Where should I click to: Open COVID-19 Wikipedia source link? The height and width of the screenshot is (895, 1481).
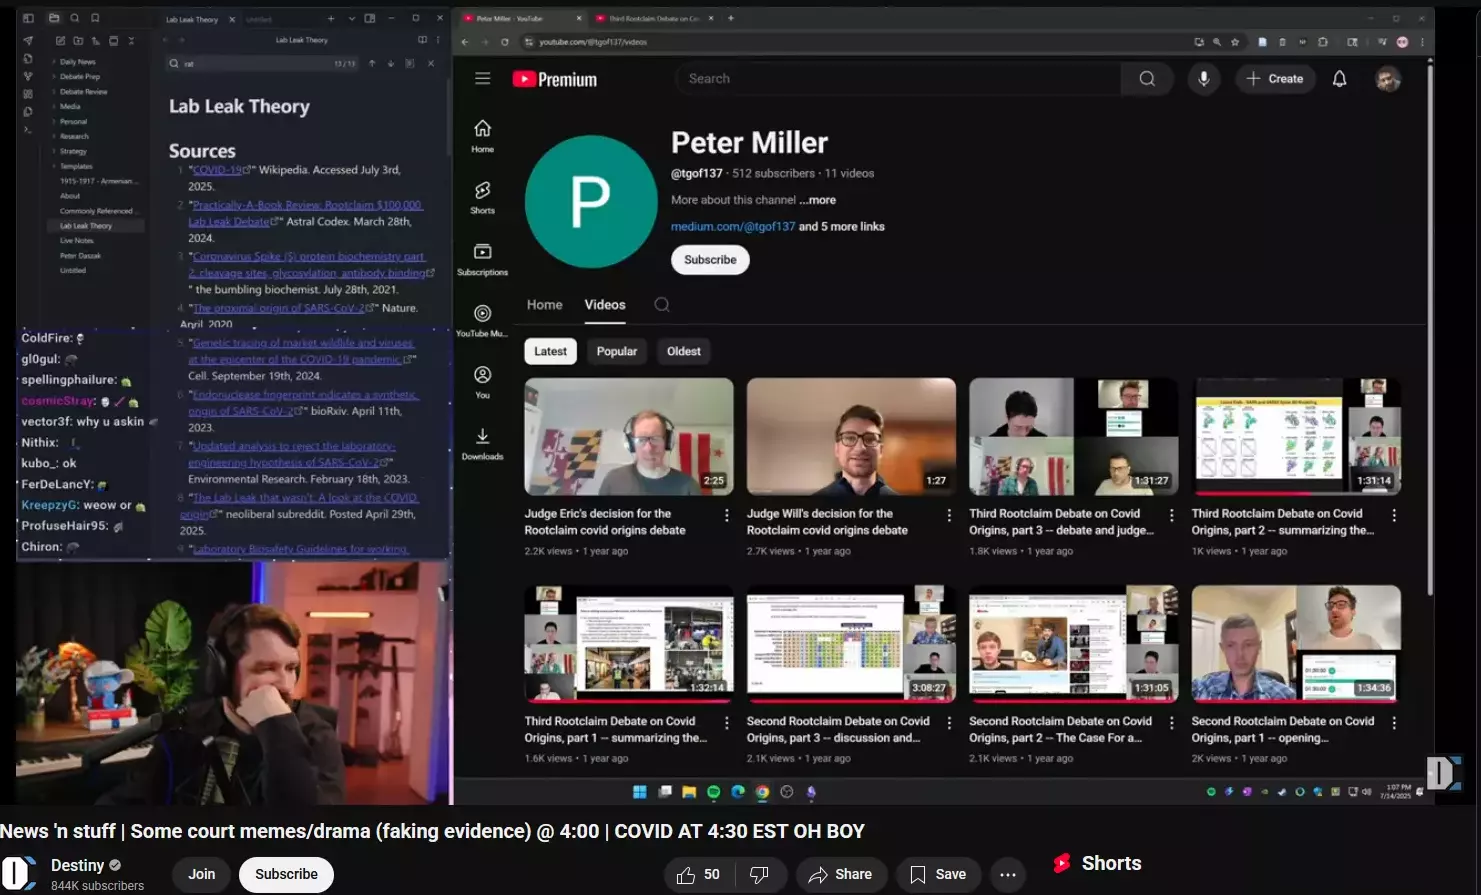(x=220, y=170)
